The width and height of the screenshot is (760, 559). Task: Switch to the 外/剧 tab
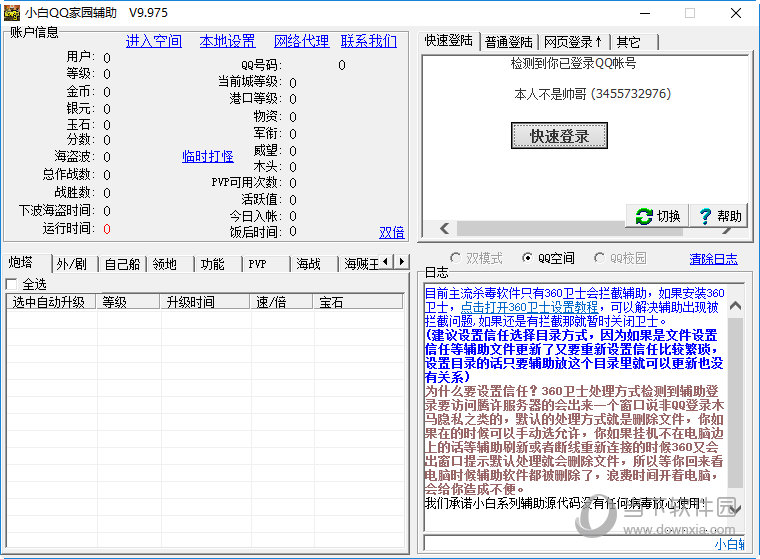click(75, 265)
